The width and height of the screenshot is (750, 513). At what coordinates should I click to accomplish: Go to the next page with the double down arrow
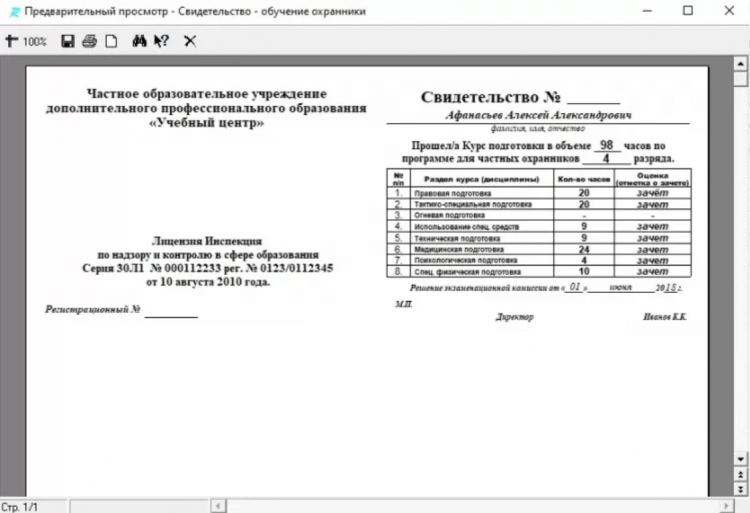[x=740, y=489]
